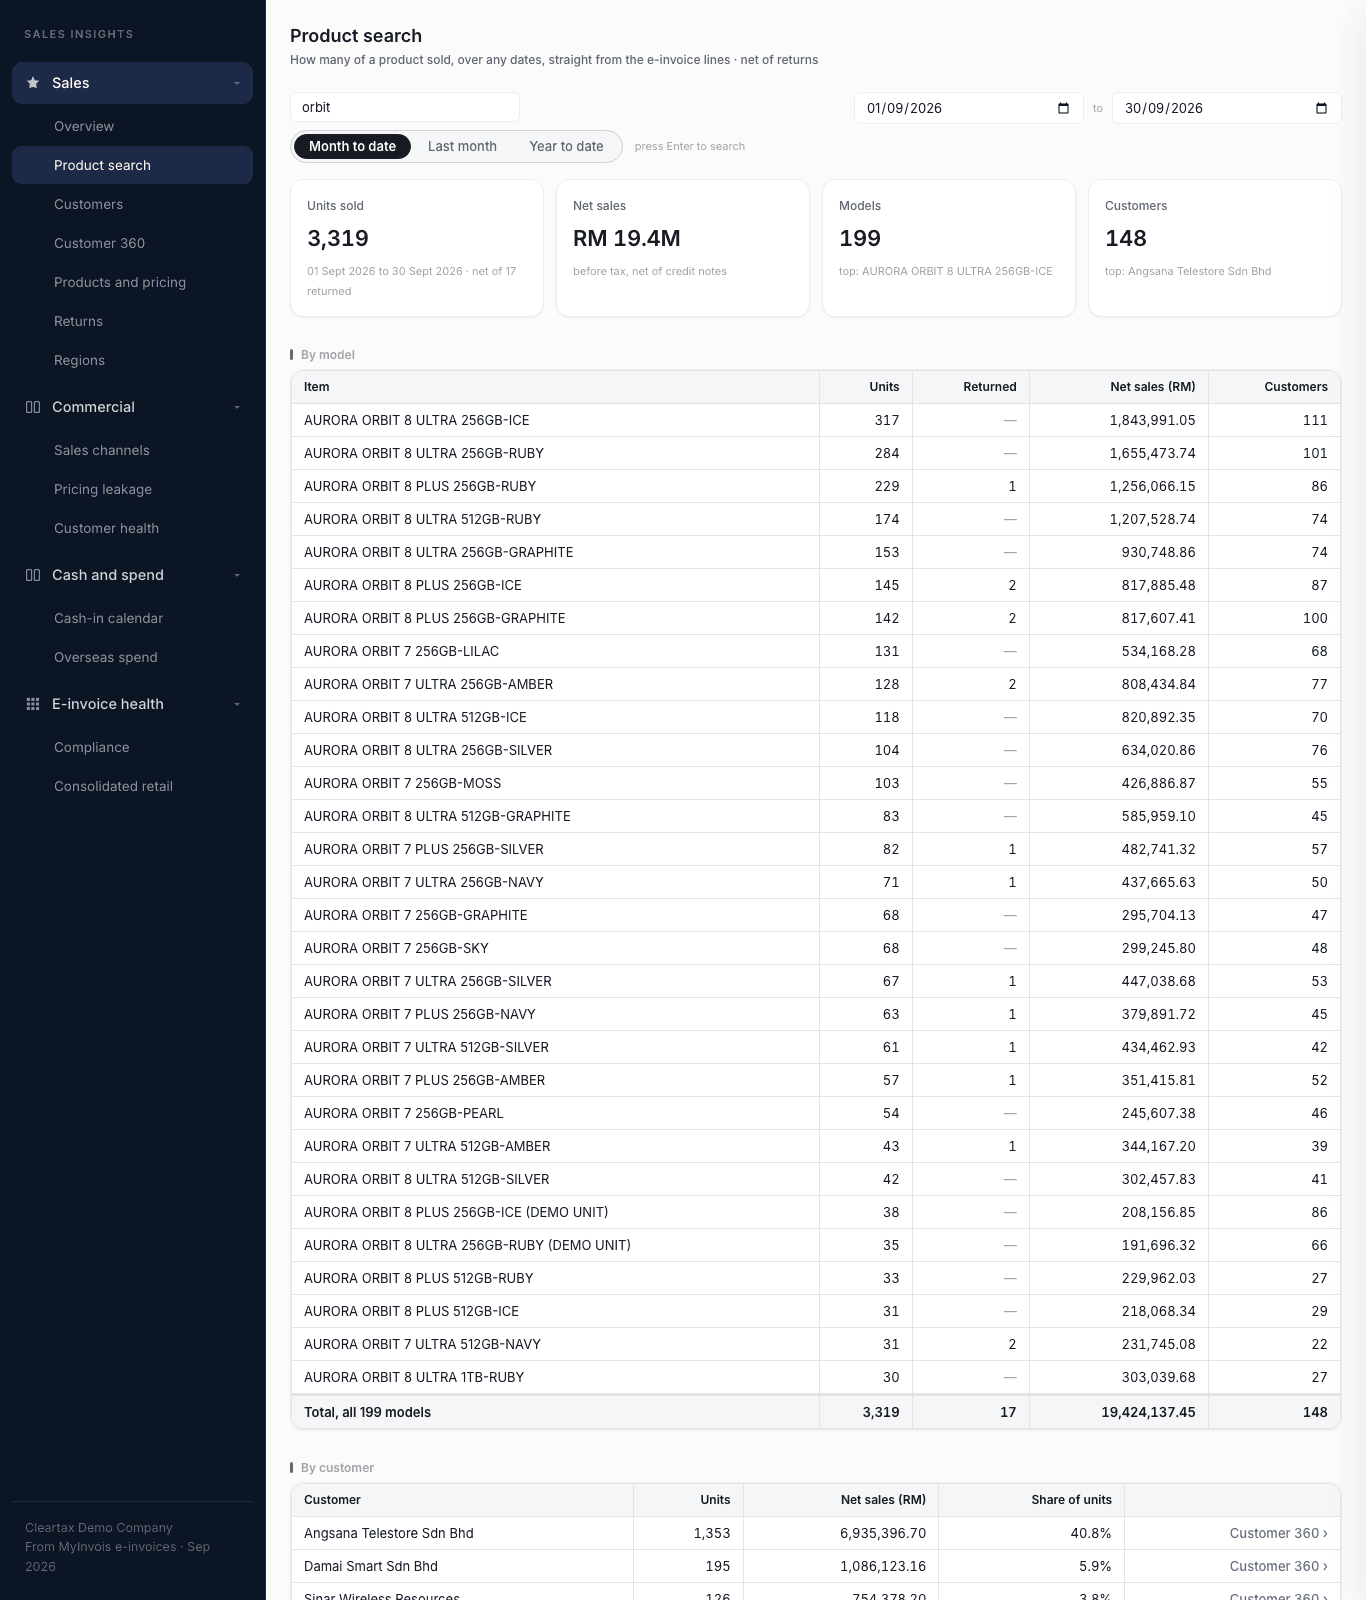This screenshot has height=1600, width=1366.
Task: Click the Damai Smart Sdn Bhd customer name
Action: [x=370, y=1566]
